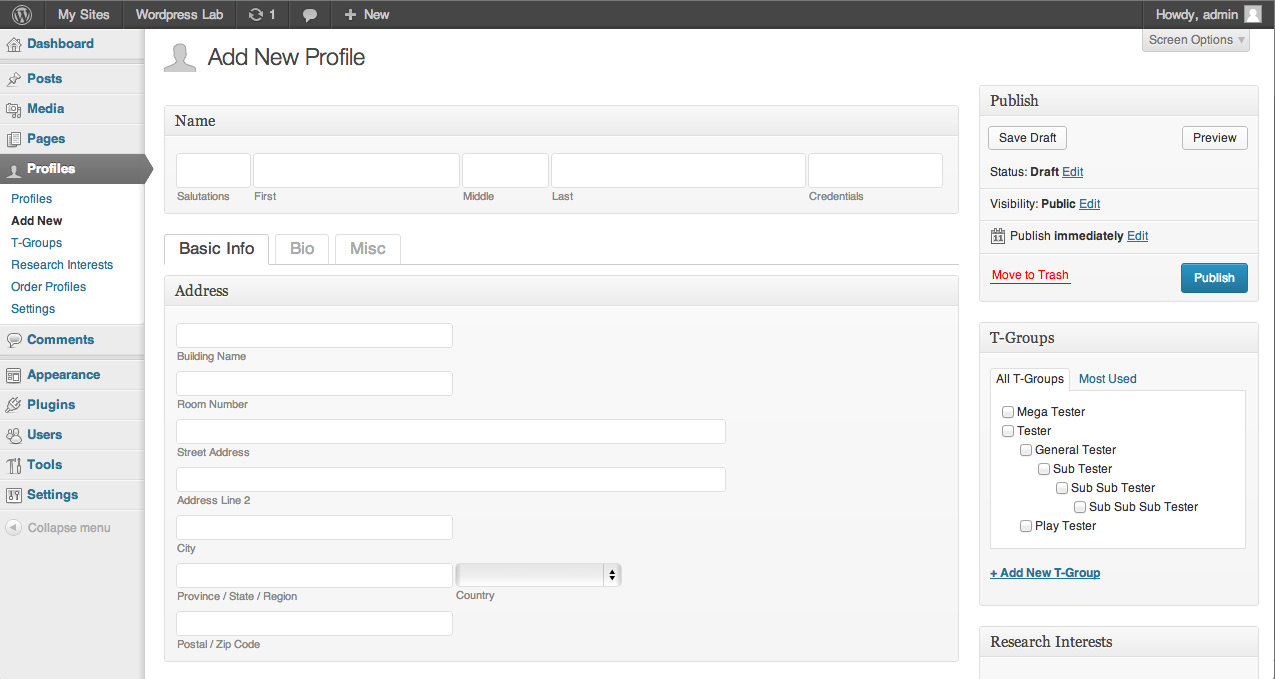Click the Postal / Zip Code field
Viewport: 1275px width, 679px height.
point(314,624)
